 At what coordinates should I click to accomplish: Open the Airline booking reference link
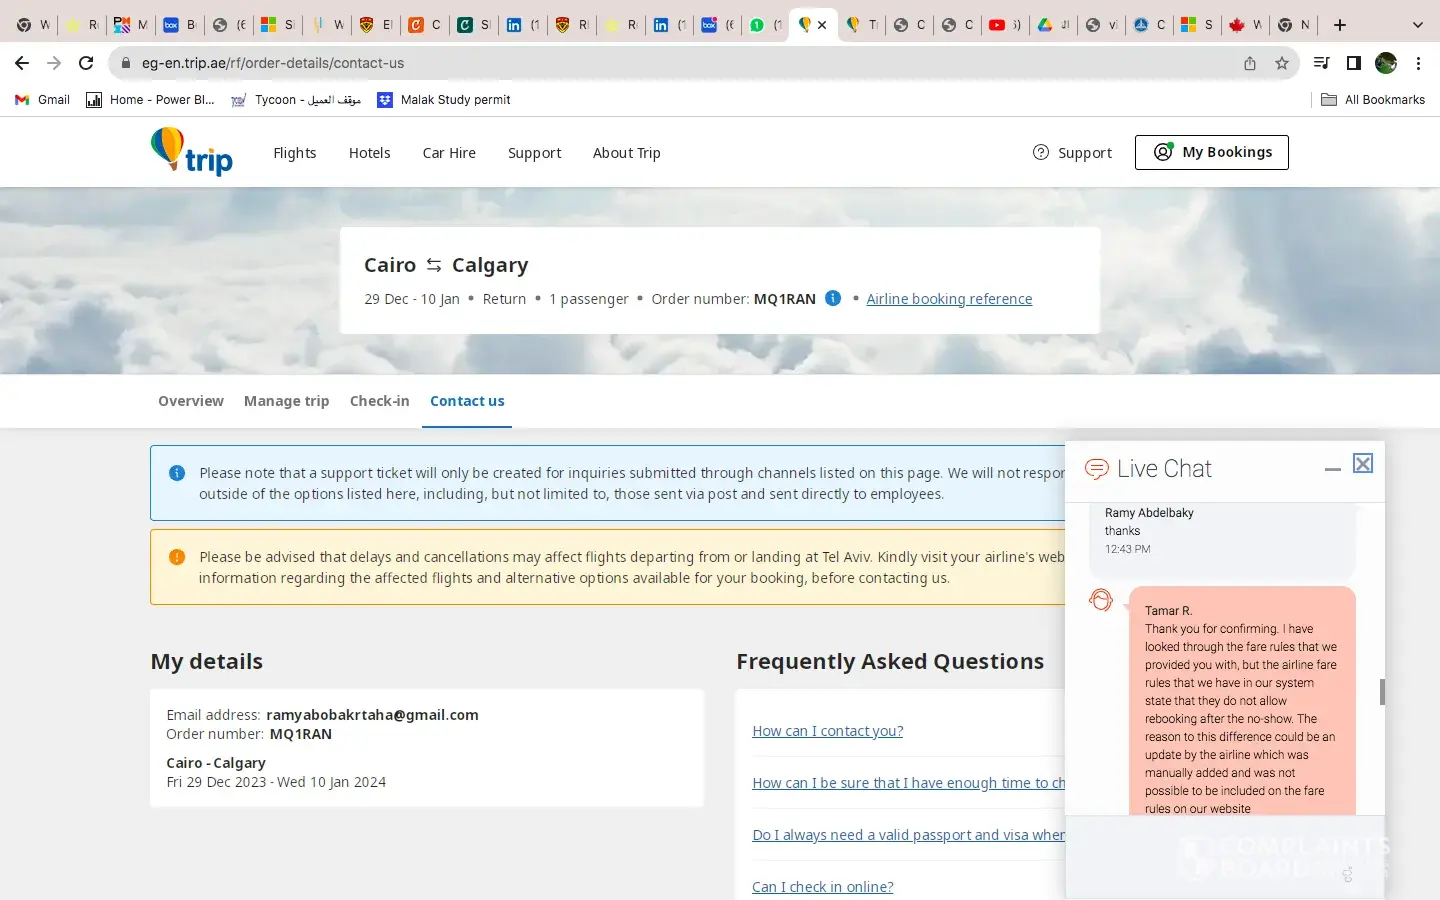click(949, 299)
